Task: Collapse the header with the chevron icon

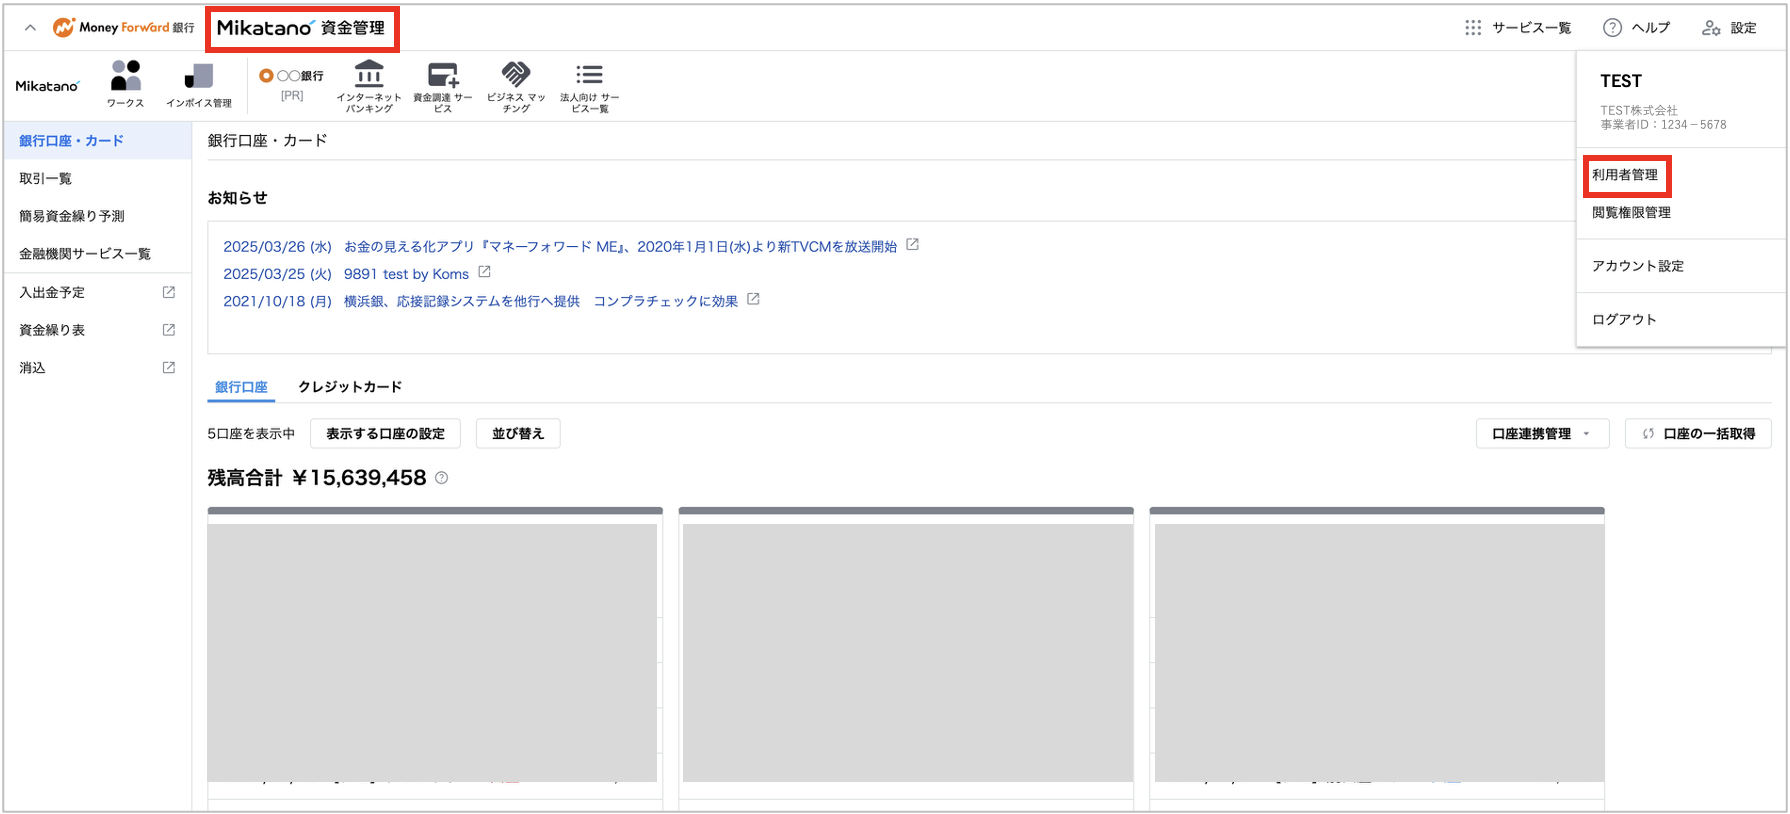Action: click(30, 28)
